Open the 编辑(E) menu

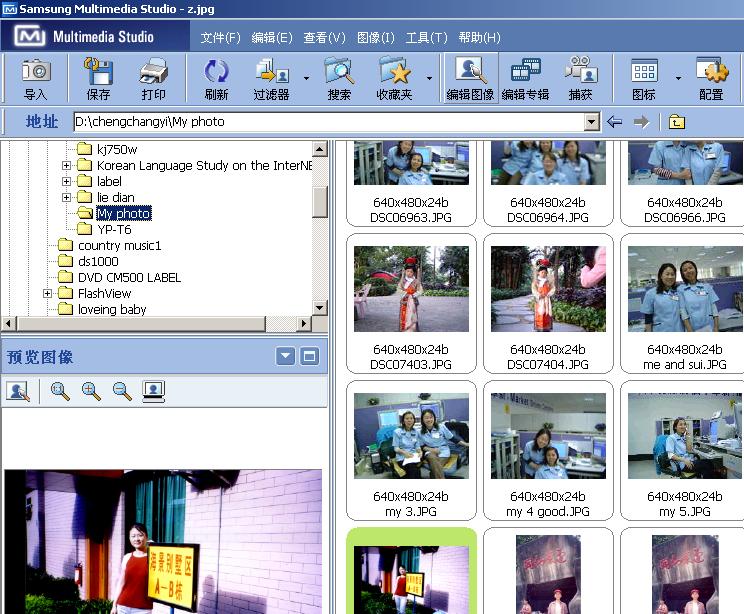[272, 37]
